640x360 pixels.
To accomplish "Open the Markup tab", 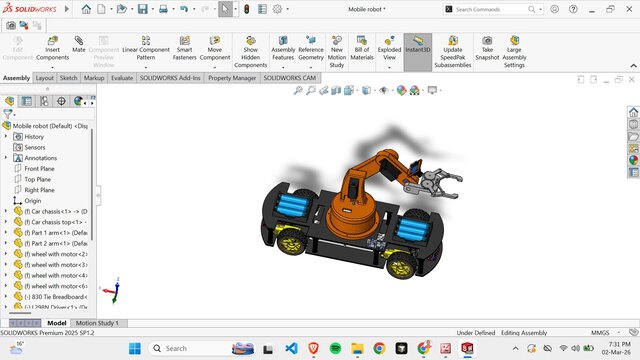I will (94, 78).
